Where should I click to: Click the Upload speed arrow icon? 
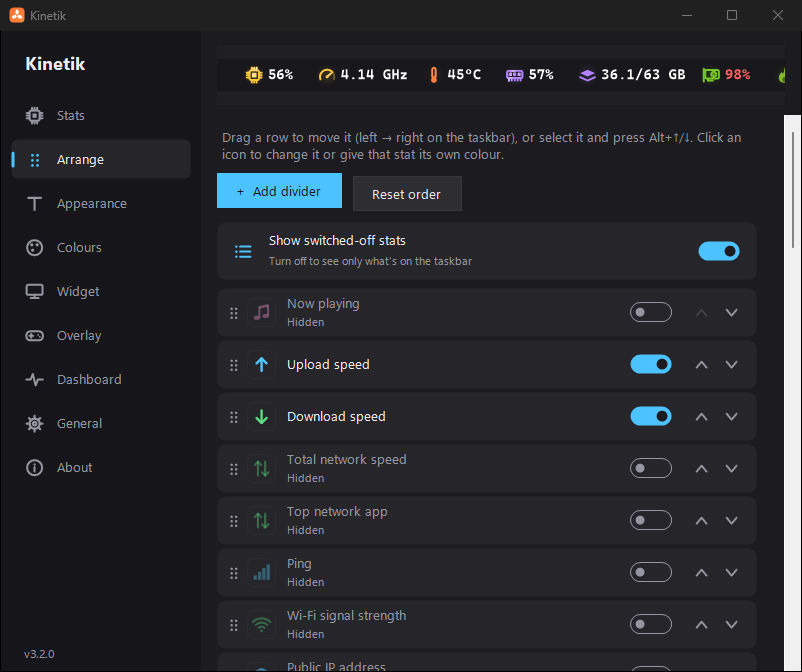(x=261, y=364)
